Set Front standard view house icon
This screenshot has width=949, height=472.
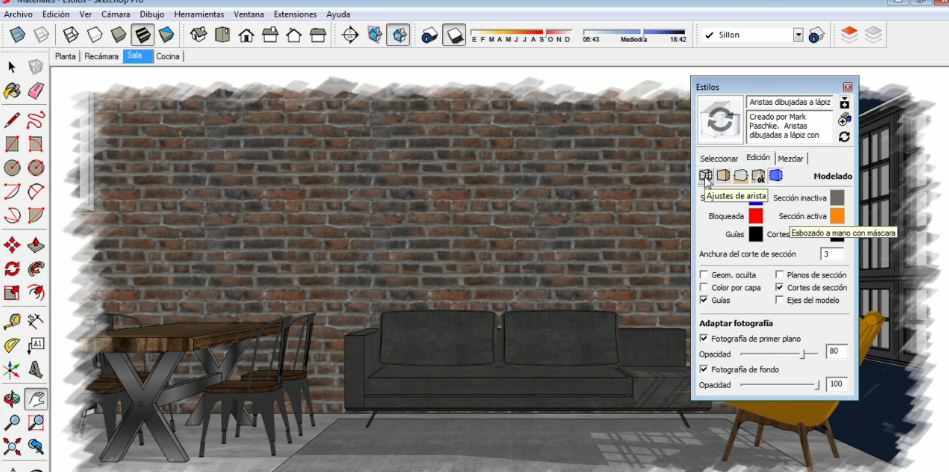[x=246, y=34]
